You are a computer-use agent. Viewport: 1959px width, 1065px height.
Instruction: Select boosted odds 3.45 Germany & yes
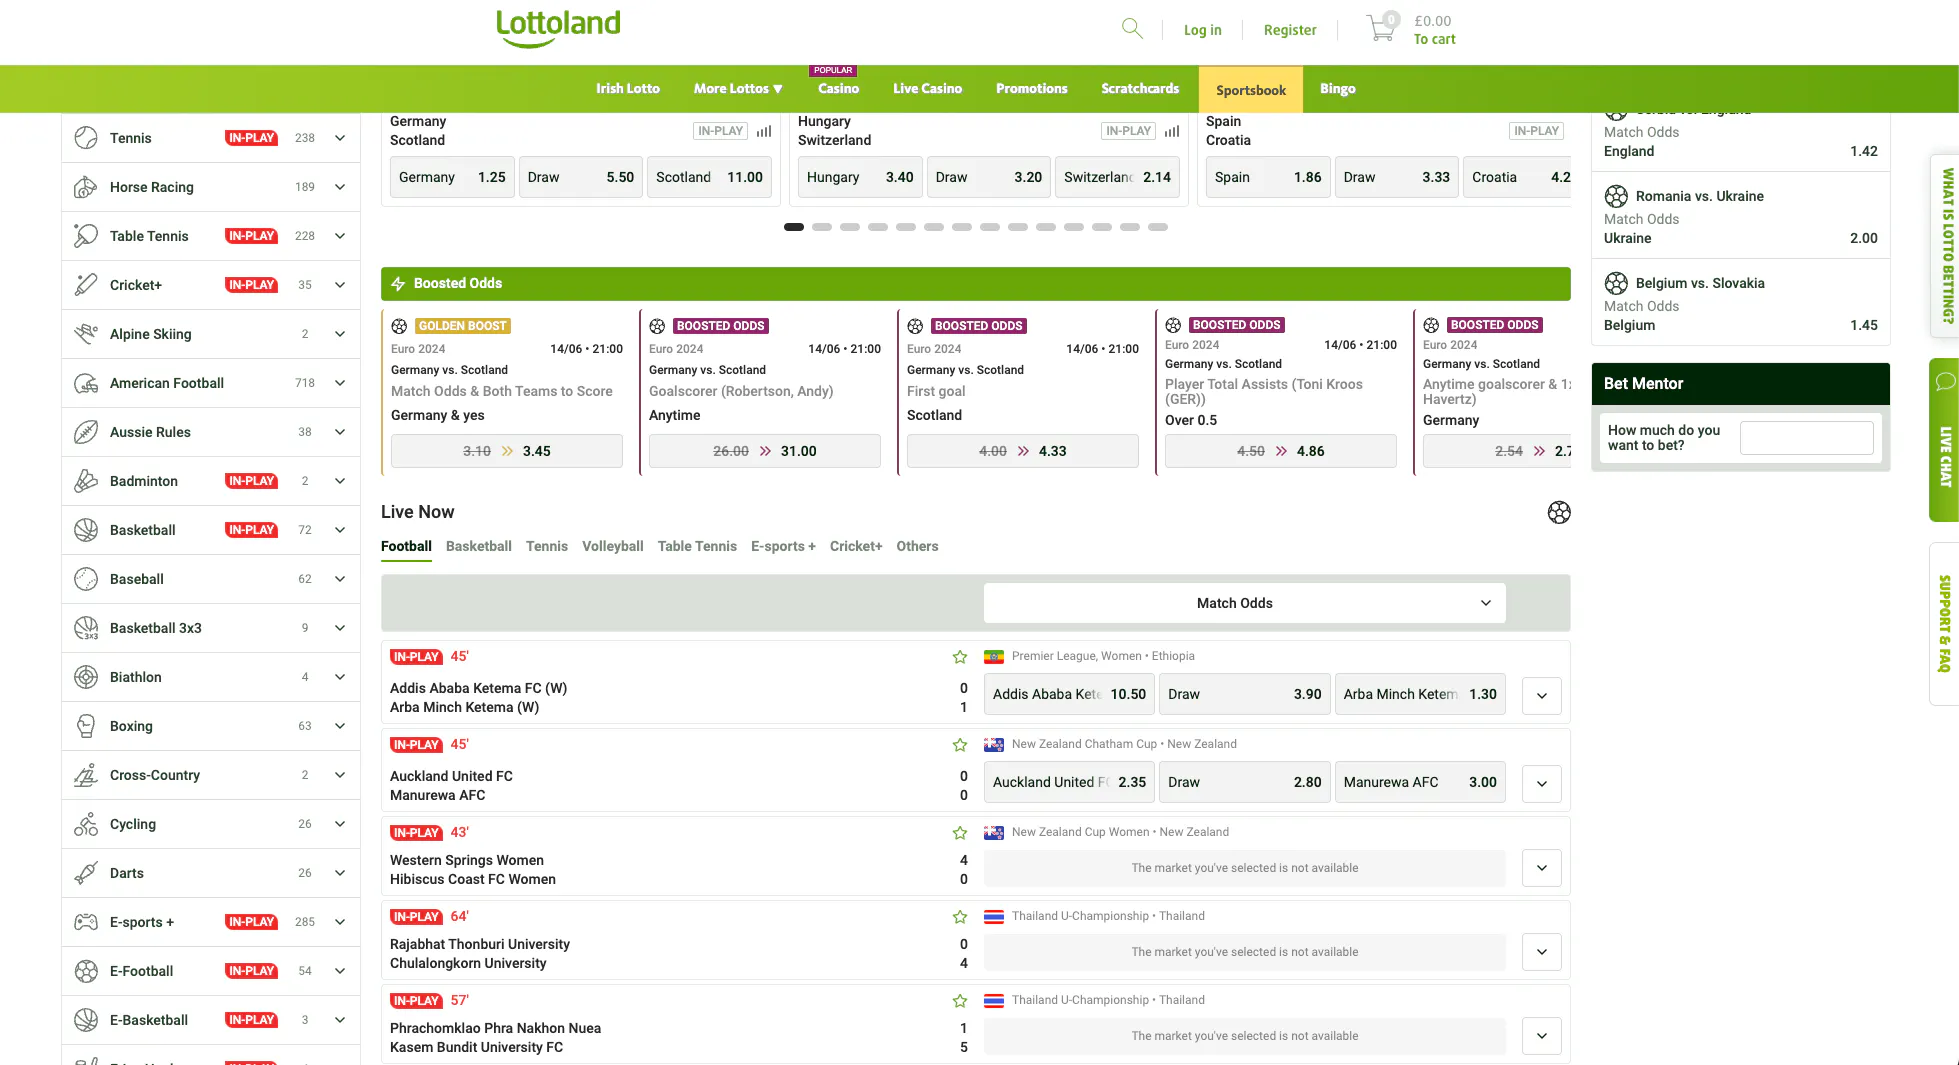pyautogui.click(x=507, y=451)
